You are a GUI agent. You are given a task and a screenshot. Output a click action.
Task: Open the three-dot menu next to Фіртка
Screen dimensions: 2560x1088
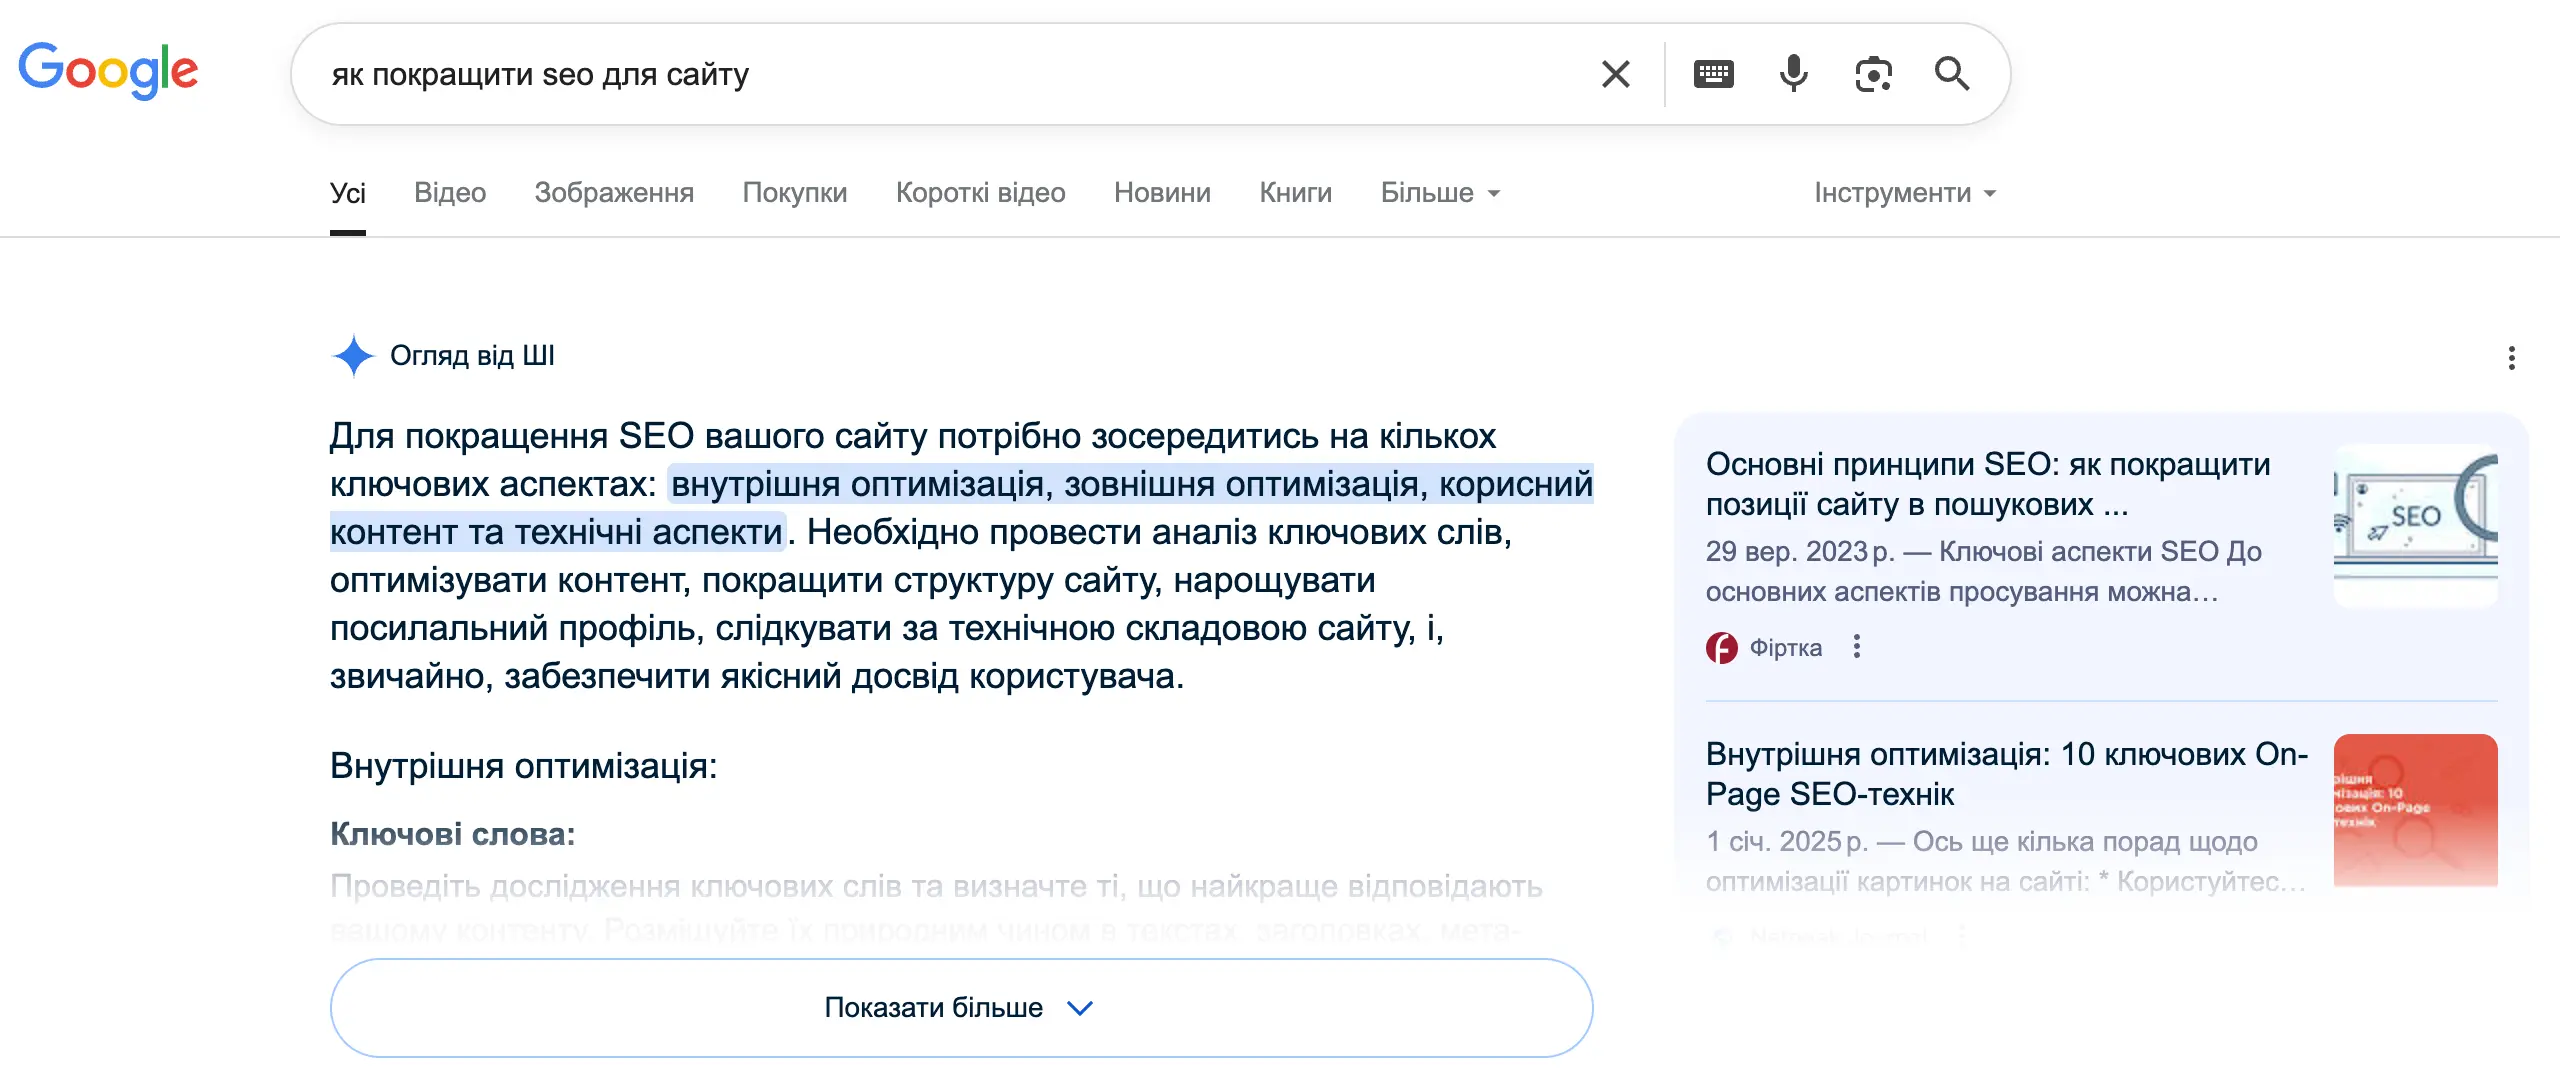click(1856, 647)
